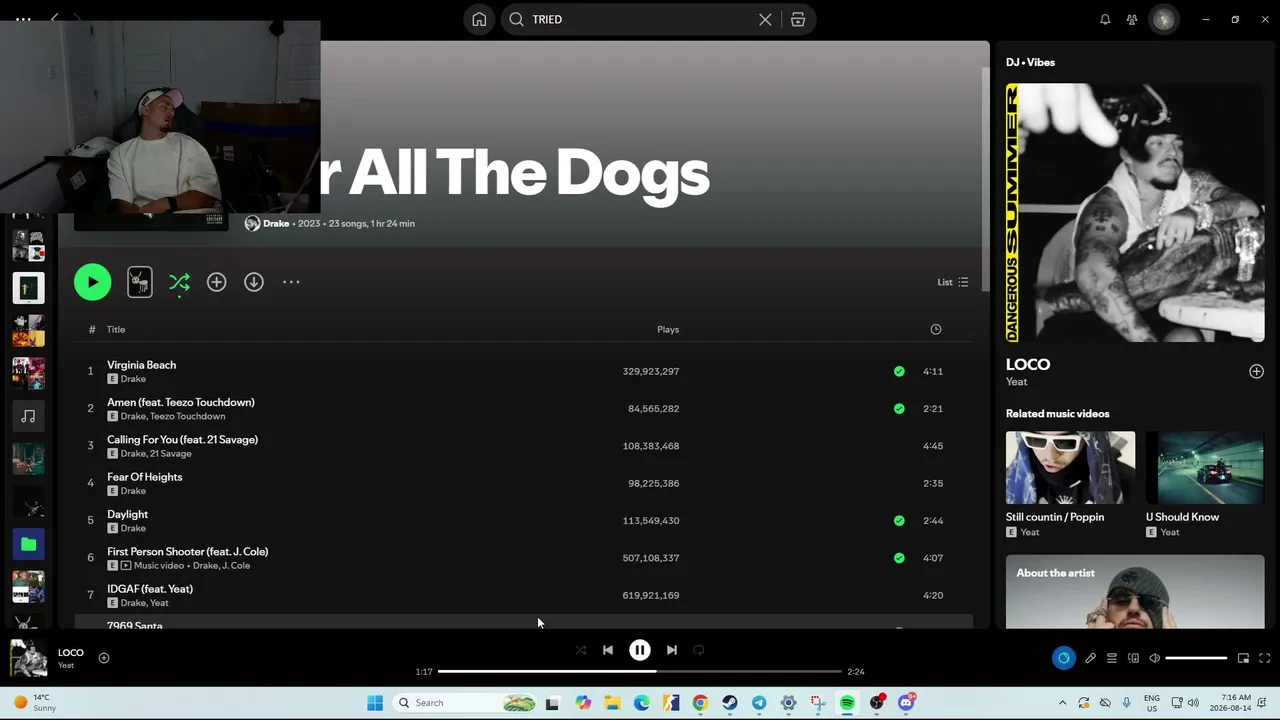Toggle saved checkmark for Daylight

click(x=899, y=520)
